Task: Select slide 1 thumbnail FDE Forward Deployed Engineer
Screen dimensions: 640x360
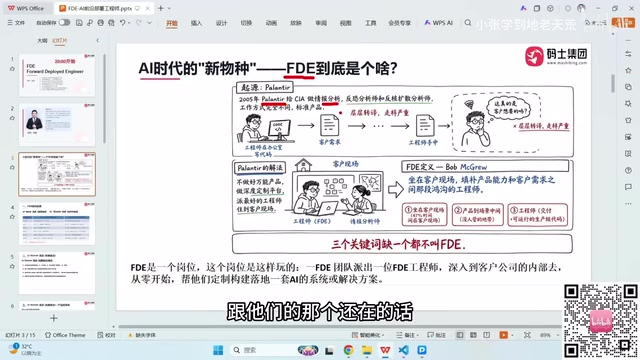Action: click(x=57, y=75)
